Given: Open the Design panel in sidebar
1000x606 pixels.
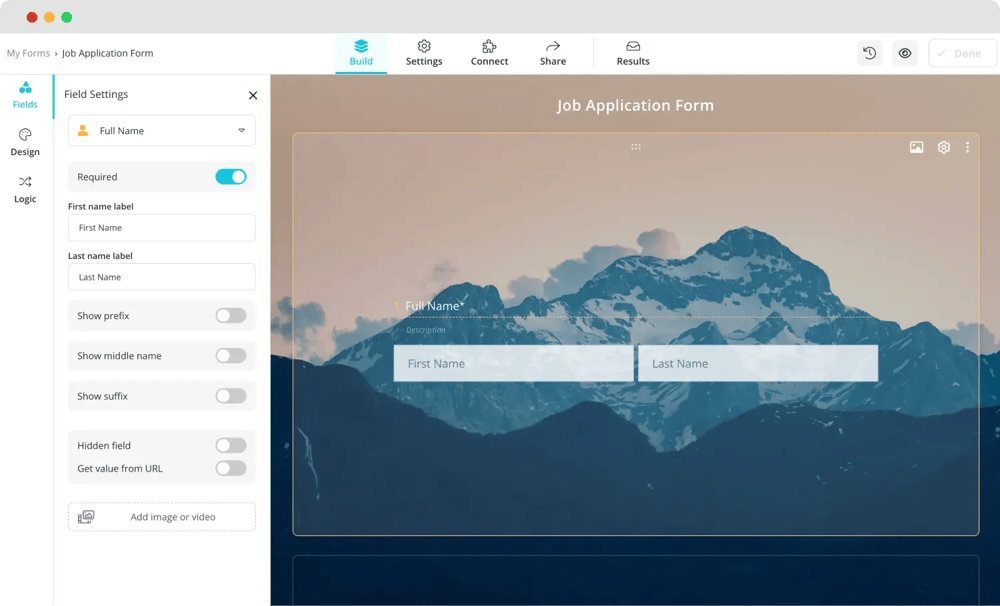Looking at the screenshot, I should tap(25, 142).
